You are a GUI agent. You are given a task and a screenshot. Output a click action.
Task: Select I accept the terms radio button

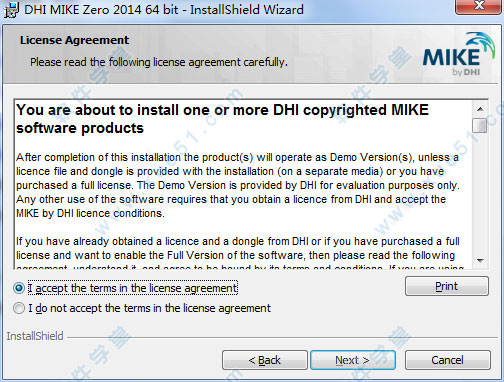click(19, 288)
